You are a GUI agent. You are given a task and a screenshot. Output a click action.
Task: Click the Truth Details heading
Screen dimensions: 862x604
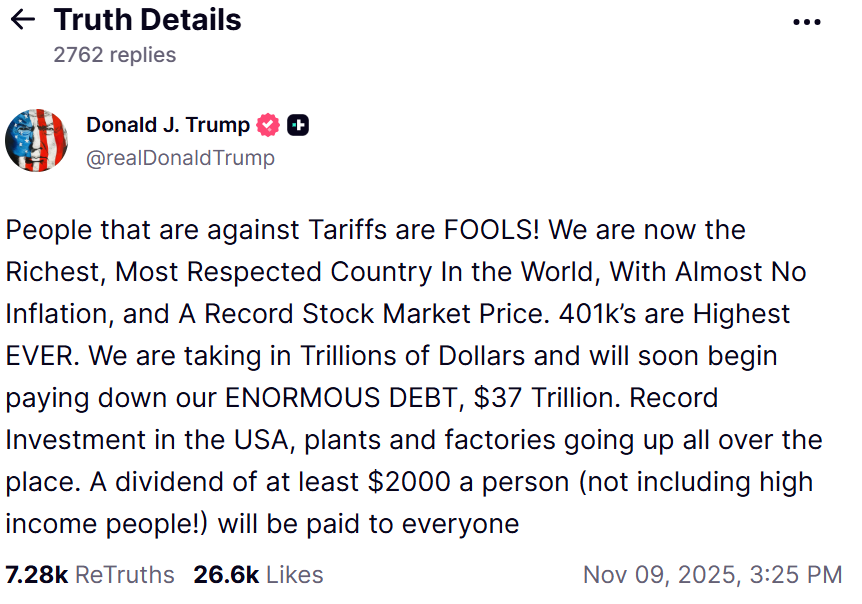(x=147, y=20)
